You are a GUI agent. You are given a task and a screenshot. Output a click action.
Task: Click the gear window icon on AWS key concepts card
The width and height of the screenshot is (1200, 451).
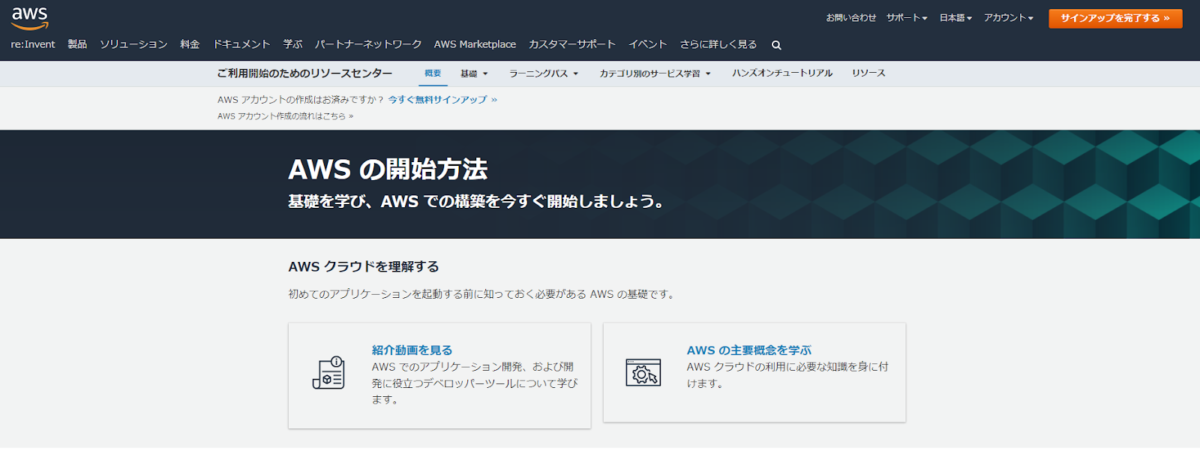(644, 372)
